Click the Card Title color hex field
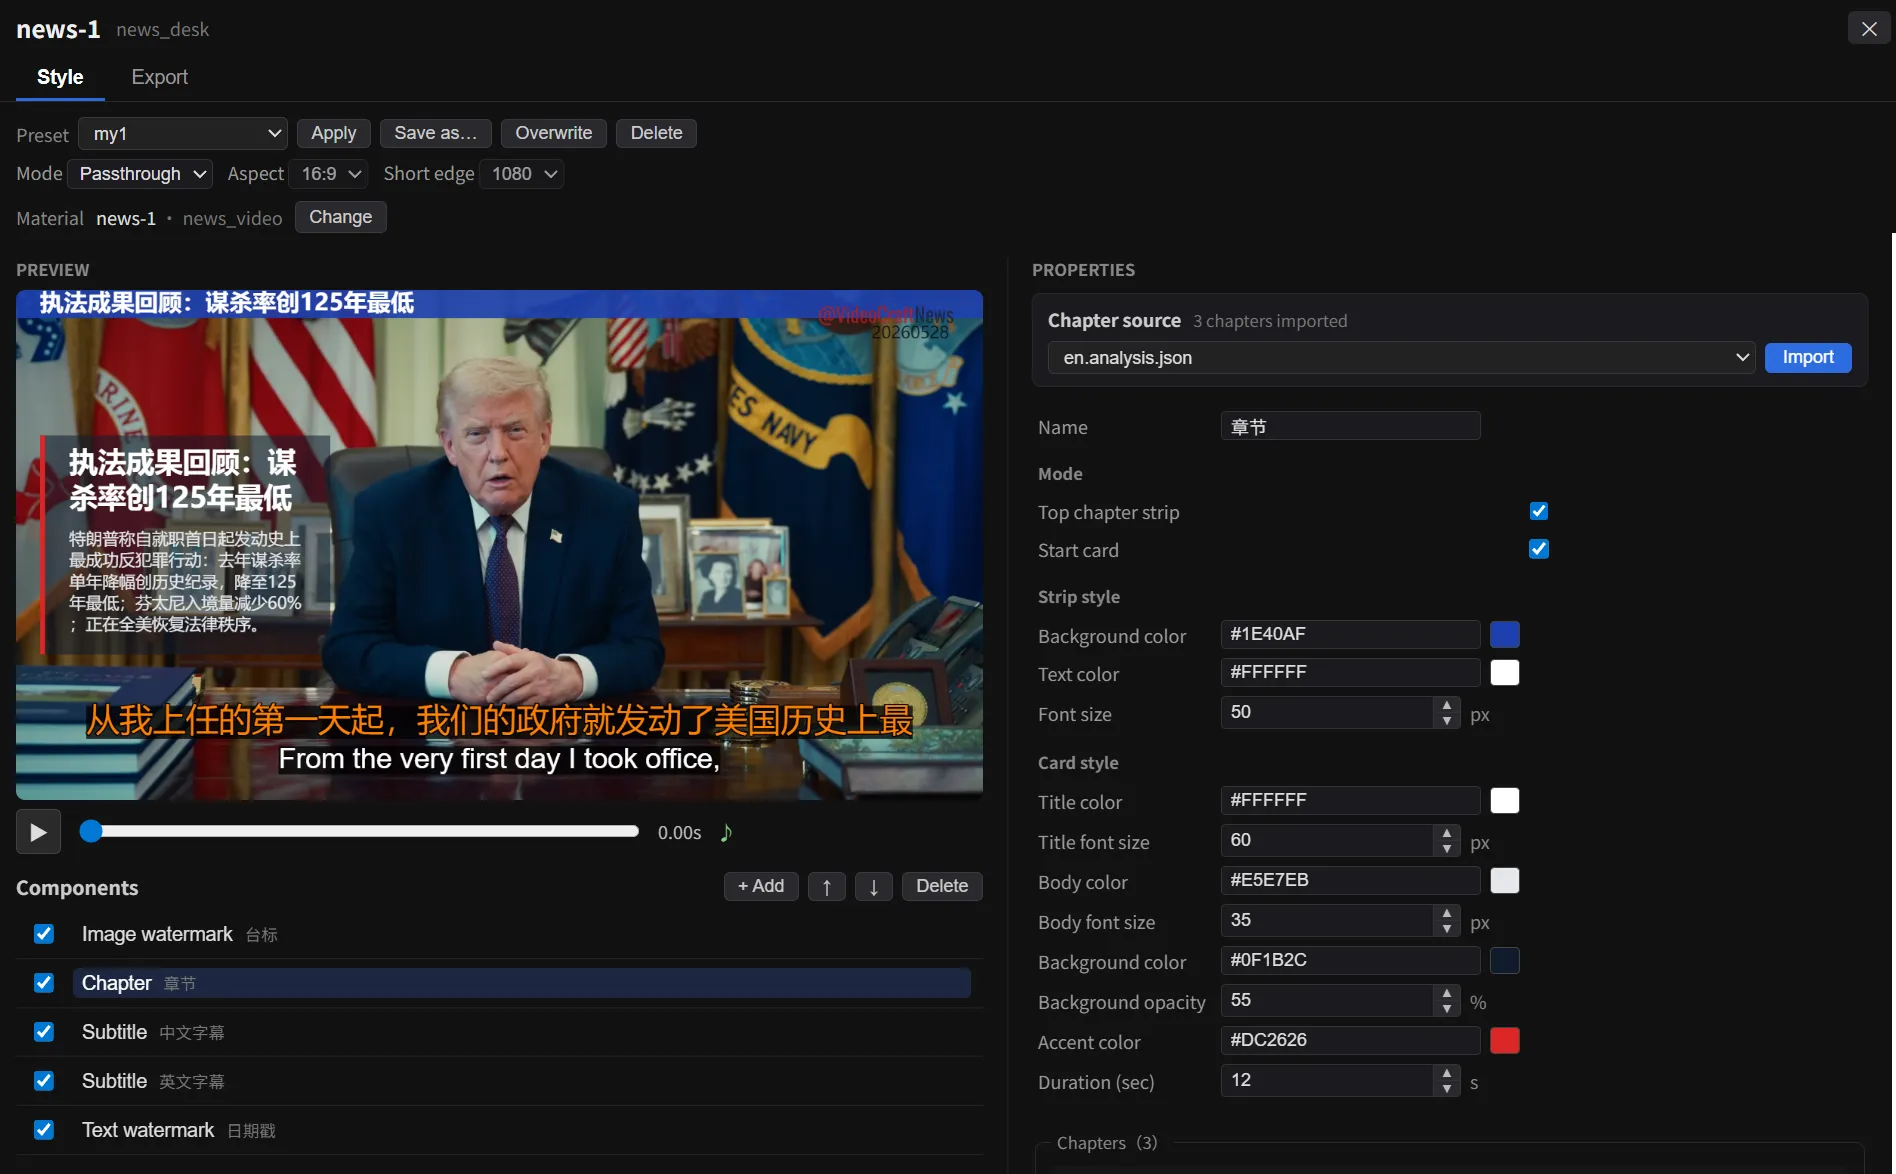The width and height of the screenshot is (1896, 1174). click(1350, 800)
